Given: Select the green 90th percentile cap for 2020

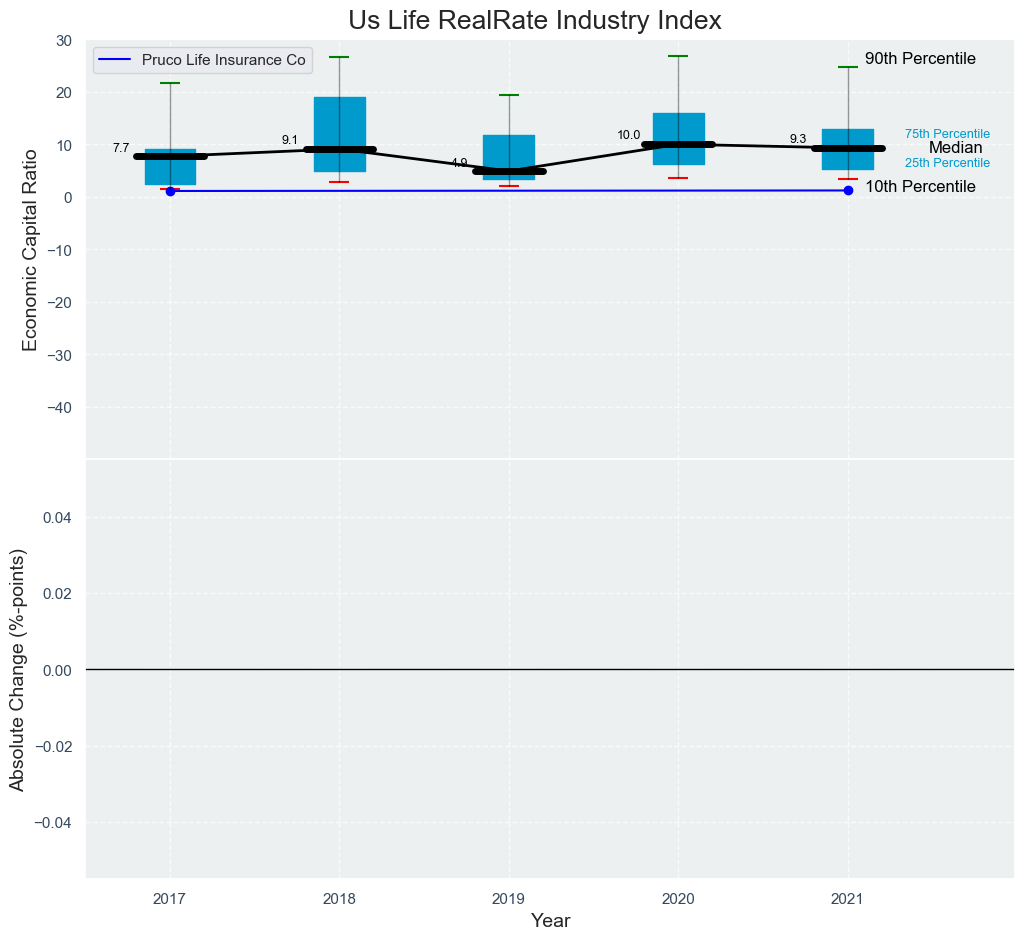Looking at the screenshot, I should tap(678, 56).
